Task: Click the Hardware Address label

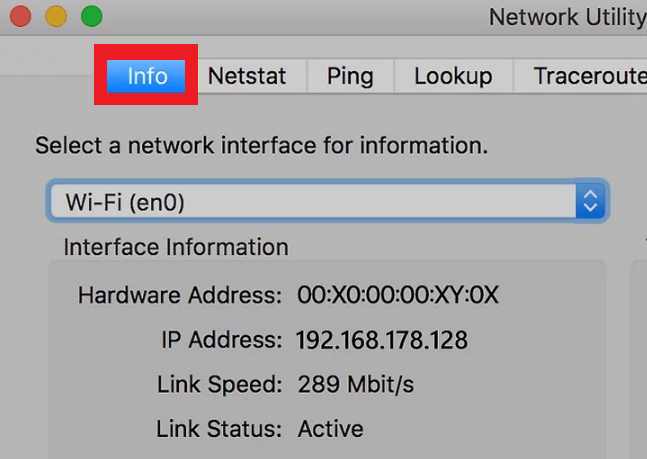Action: point(180,295)
